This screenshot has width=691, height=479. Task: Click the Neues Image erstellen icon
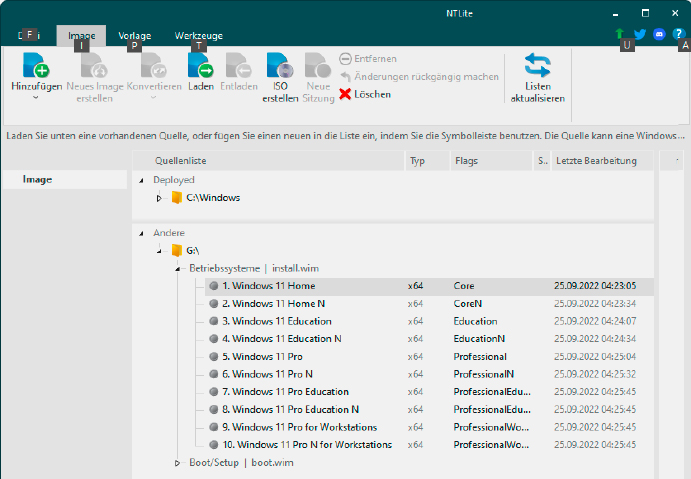pos(94,65)
